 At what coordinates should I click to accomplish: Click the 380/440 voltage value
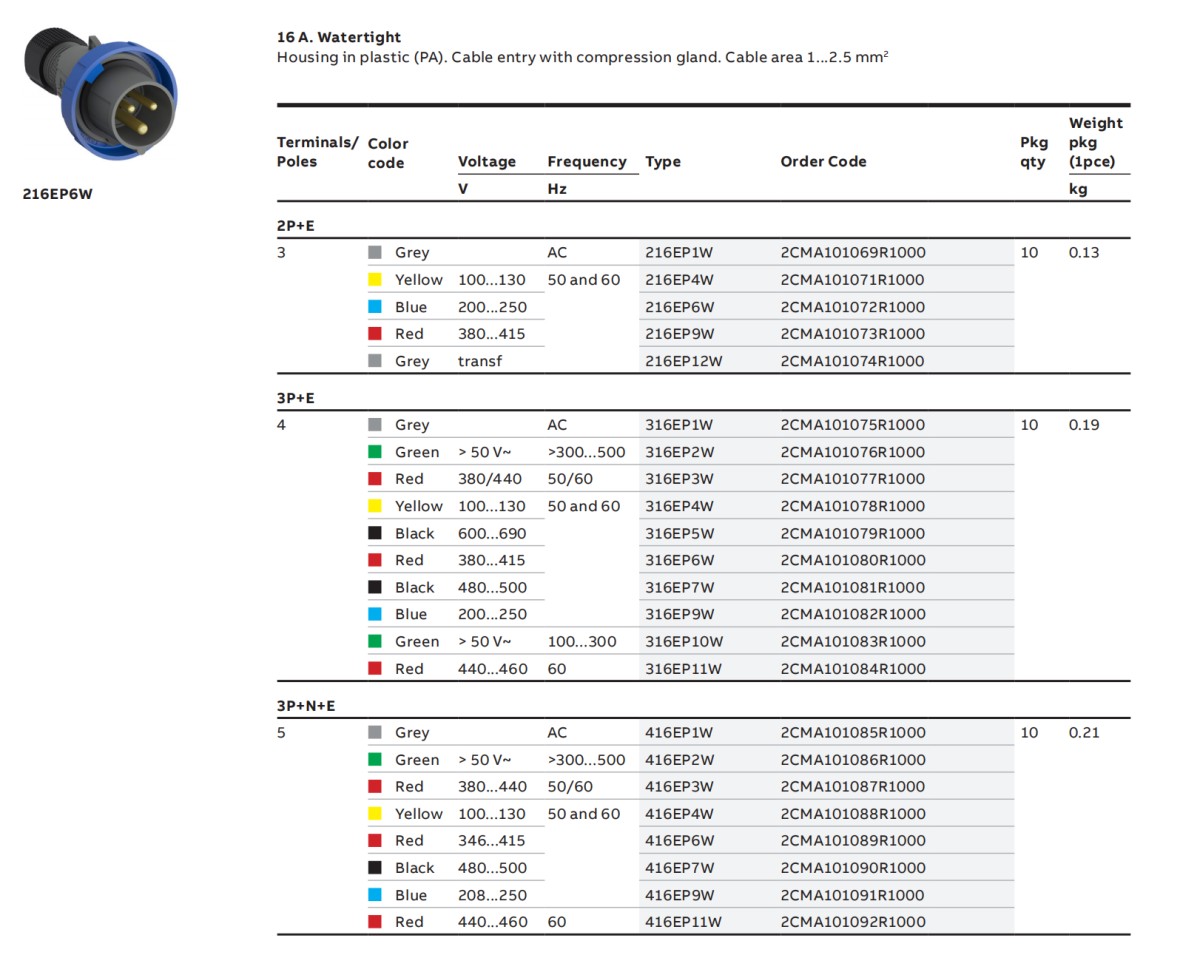point(490,479)
